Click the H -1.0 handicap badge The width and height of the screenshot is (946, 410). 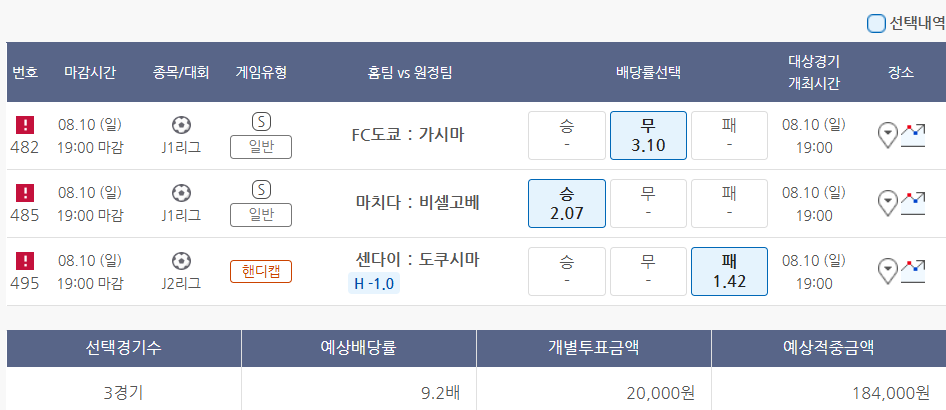point(376,283)
